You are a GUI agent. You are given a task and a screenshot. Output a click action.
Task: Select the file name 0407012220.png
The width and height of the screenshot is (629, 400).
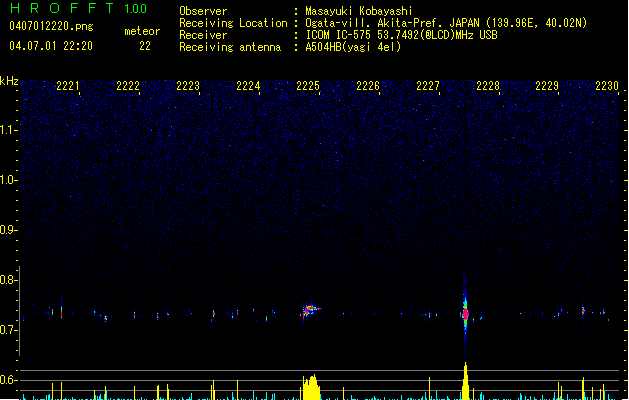[x=51, y=26]
